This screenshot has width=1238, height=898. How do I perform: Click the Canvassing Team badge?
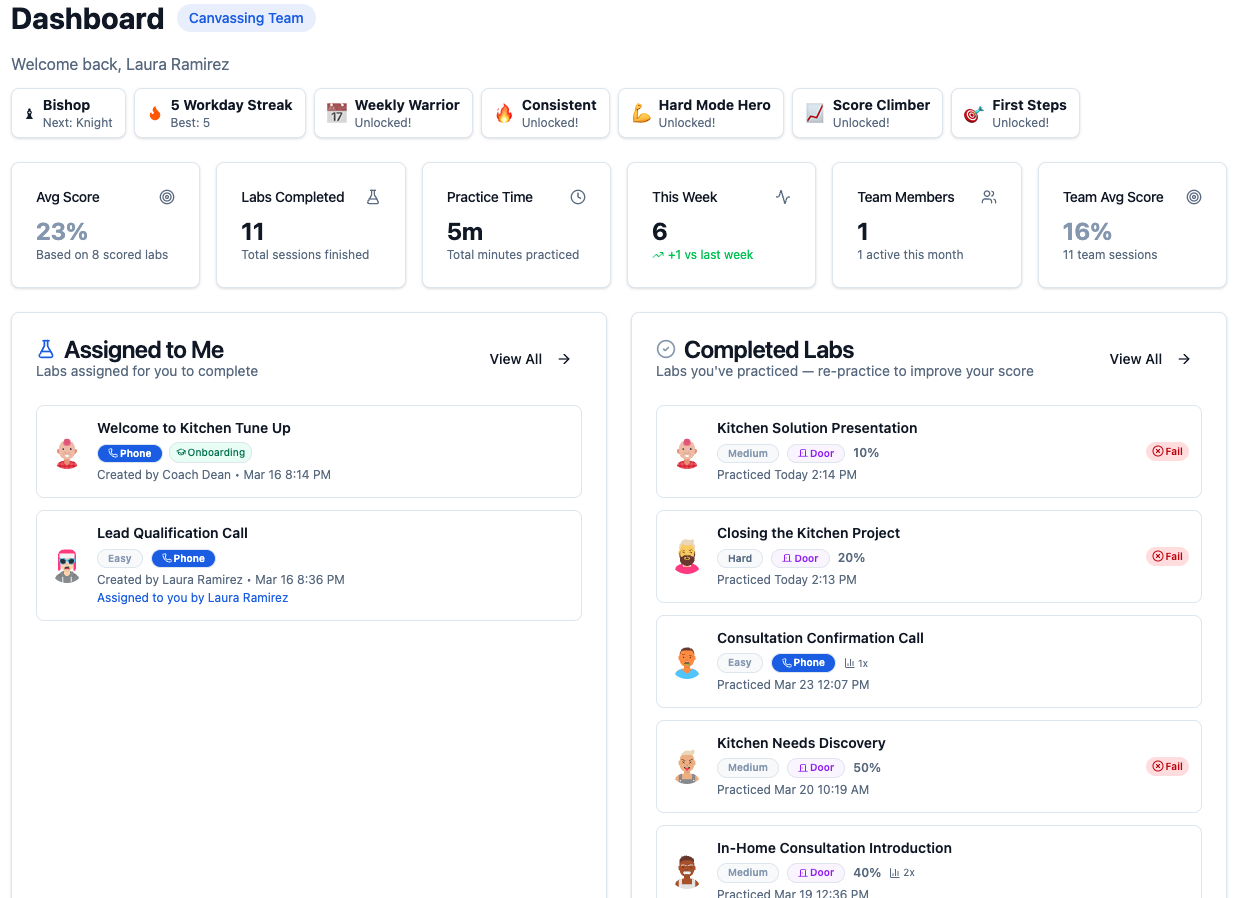click(x=246, y=18)
